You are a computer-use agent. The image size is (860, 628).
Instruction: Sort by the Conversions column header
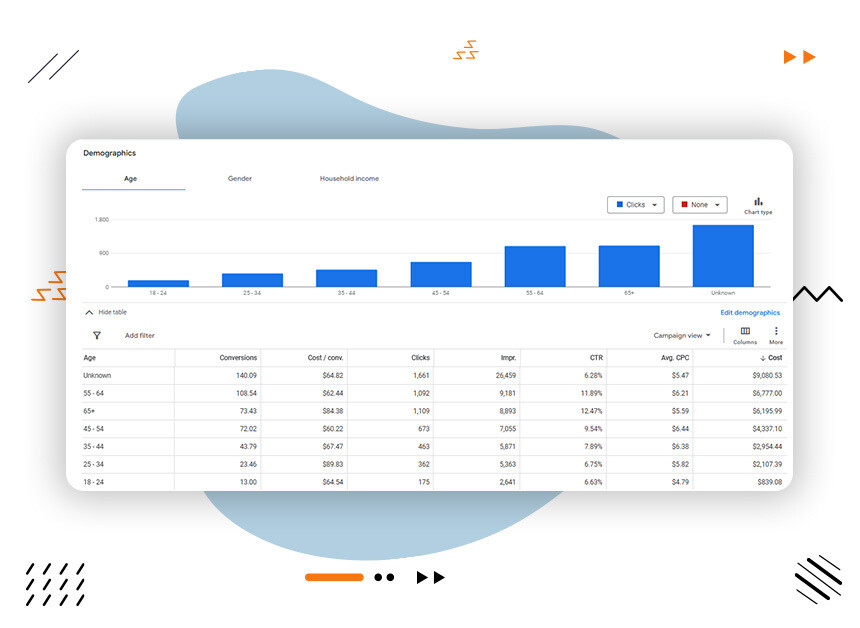[238, 357]
